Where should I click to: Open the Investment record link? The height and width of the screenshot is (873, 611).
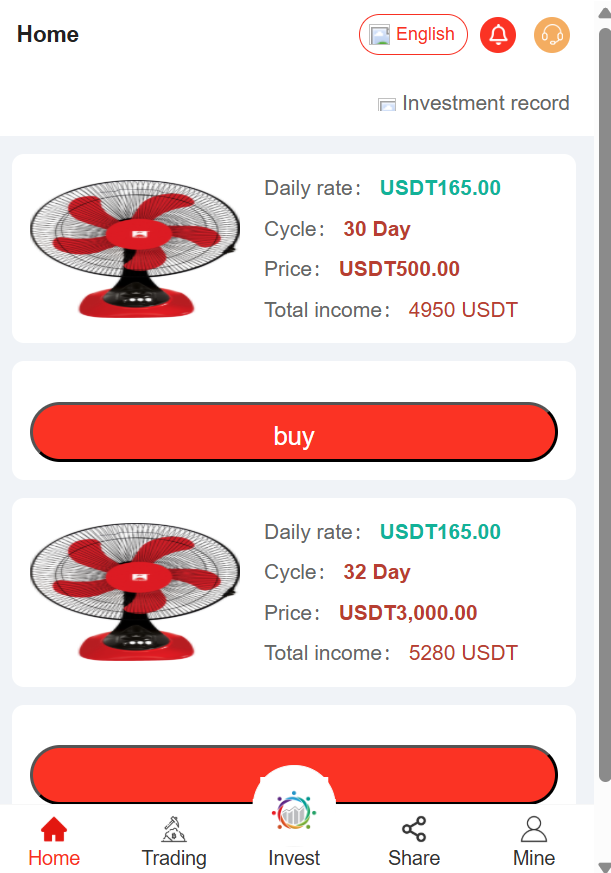pyautogui.click(x=485, y=103)
